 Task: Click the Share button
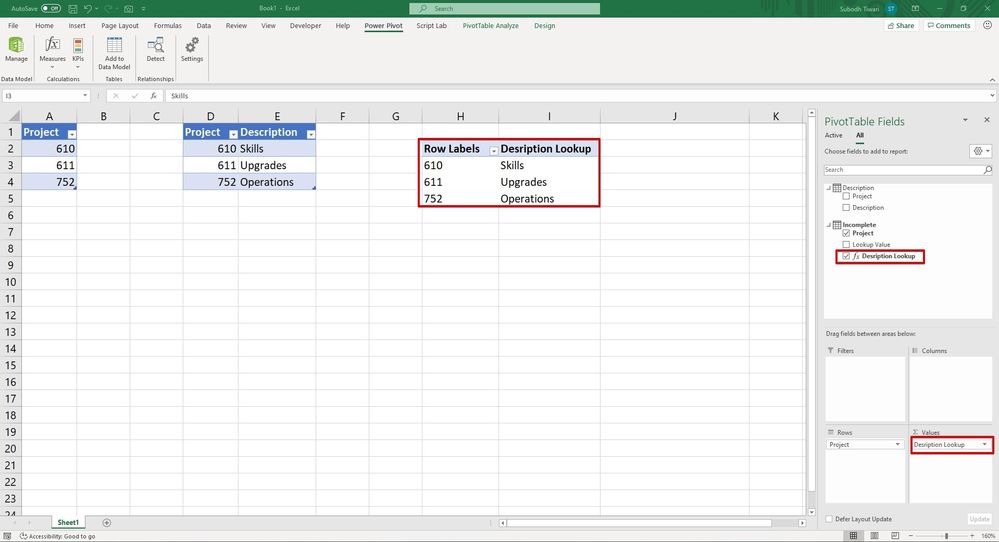pyautogui.click(x=901, y=25)
